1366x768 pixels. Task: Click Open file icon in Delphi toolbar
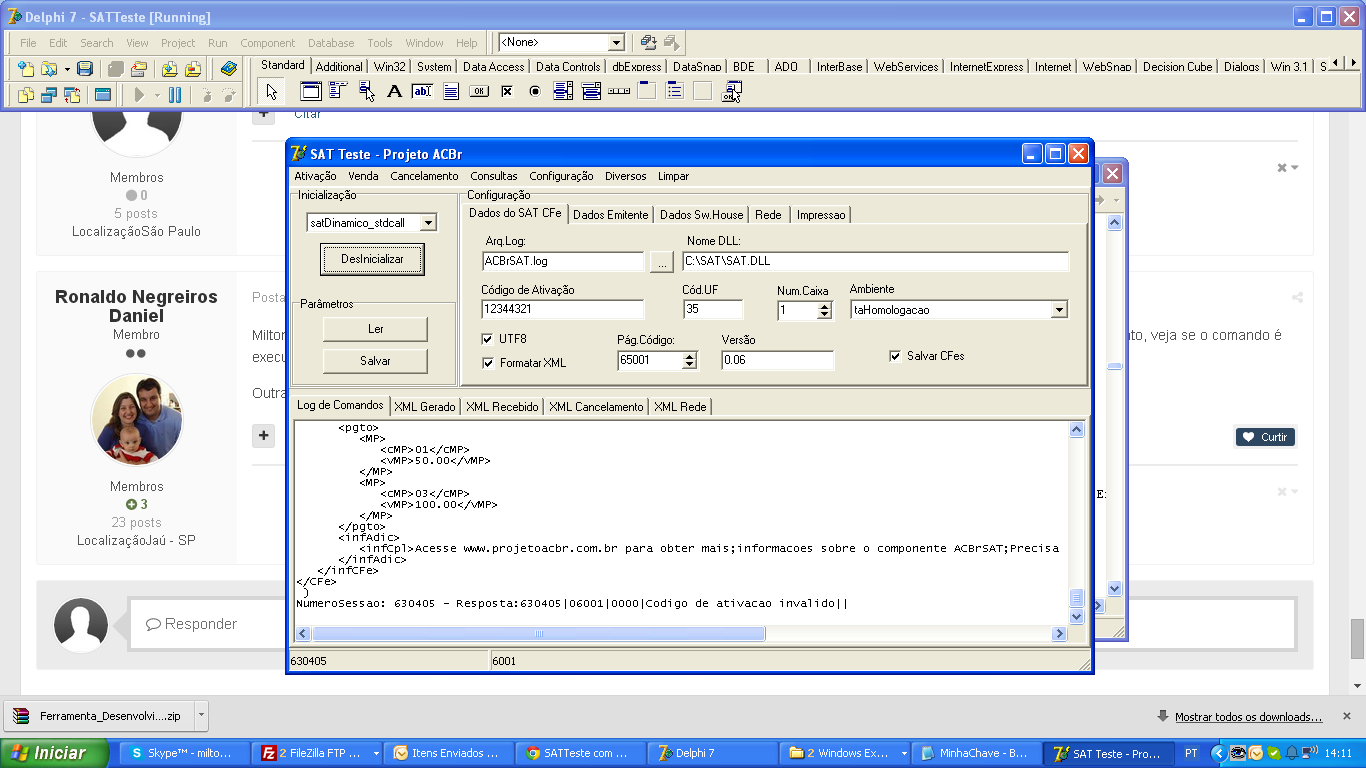coord(47,69)
